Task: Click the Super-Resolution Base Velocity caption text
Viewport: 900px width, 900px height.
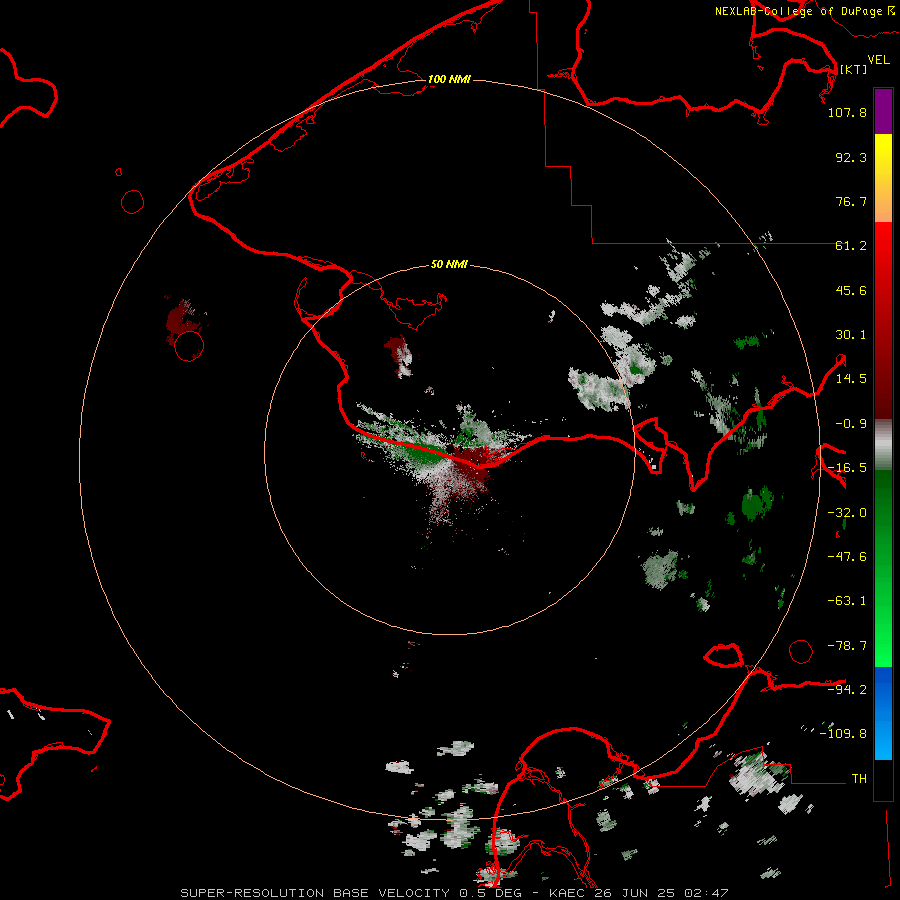Action: tap(455, 893)
